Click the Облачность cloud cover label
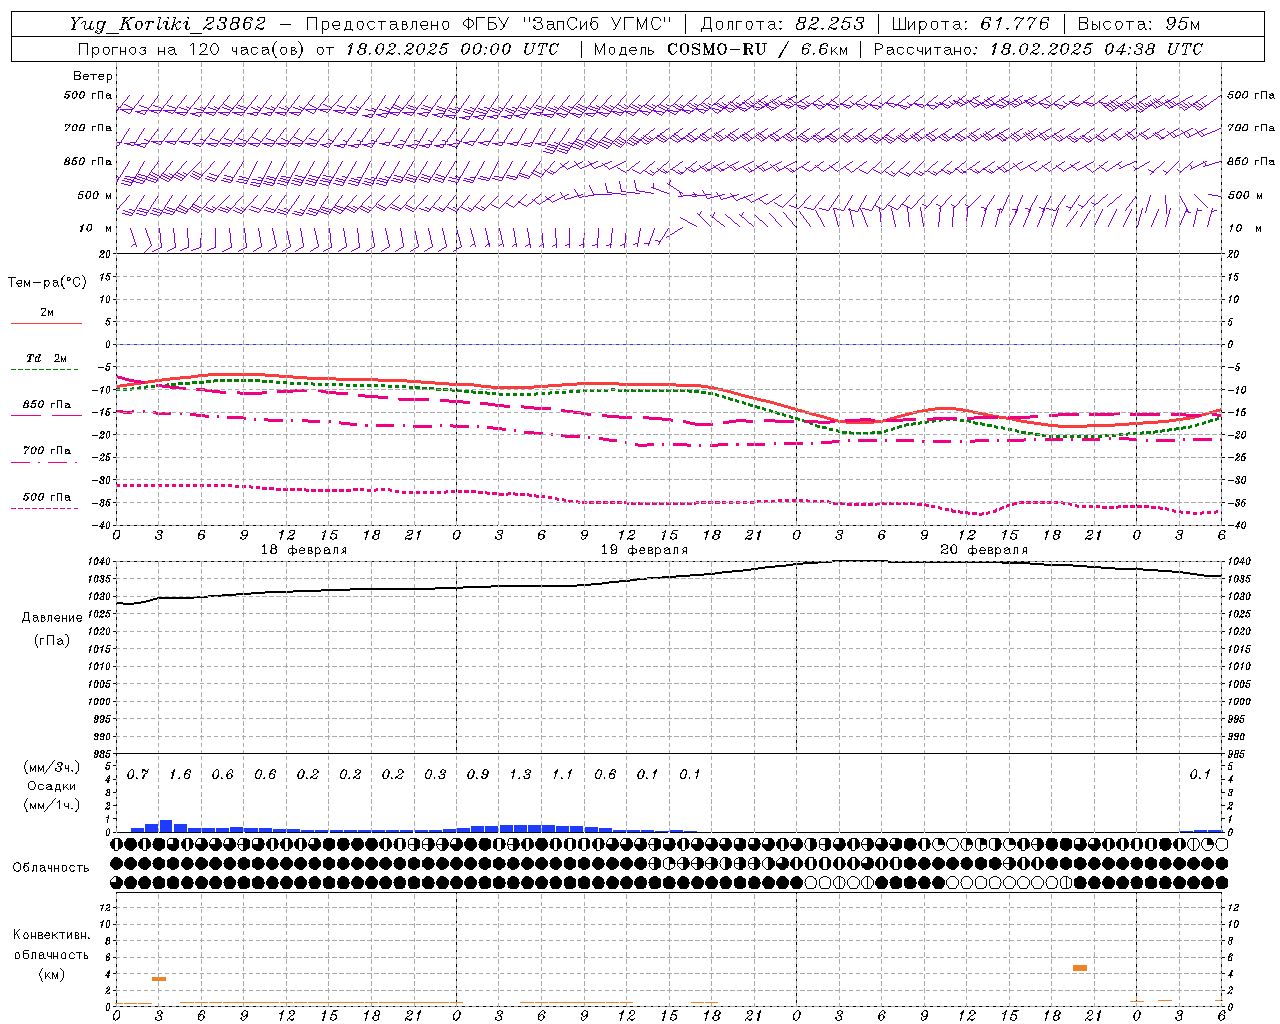1280x1024 pixels. [51, 868]
